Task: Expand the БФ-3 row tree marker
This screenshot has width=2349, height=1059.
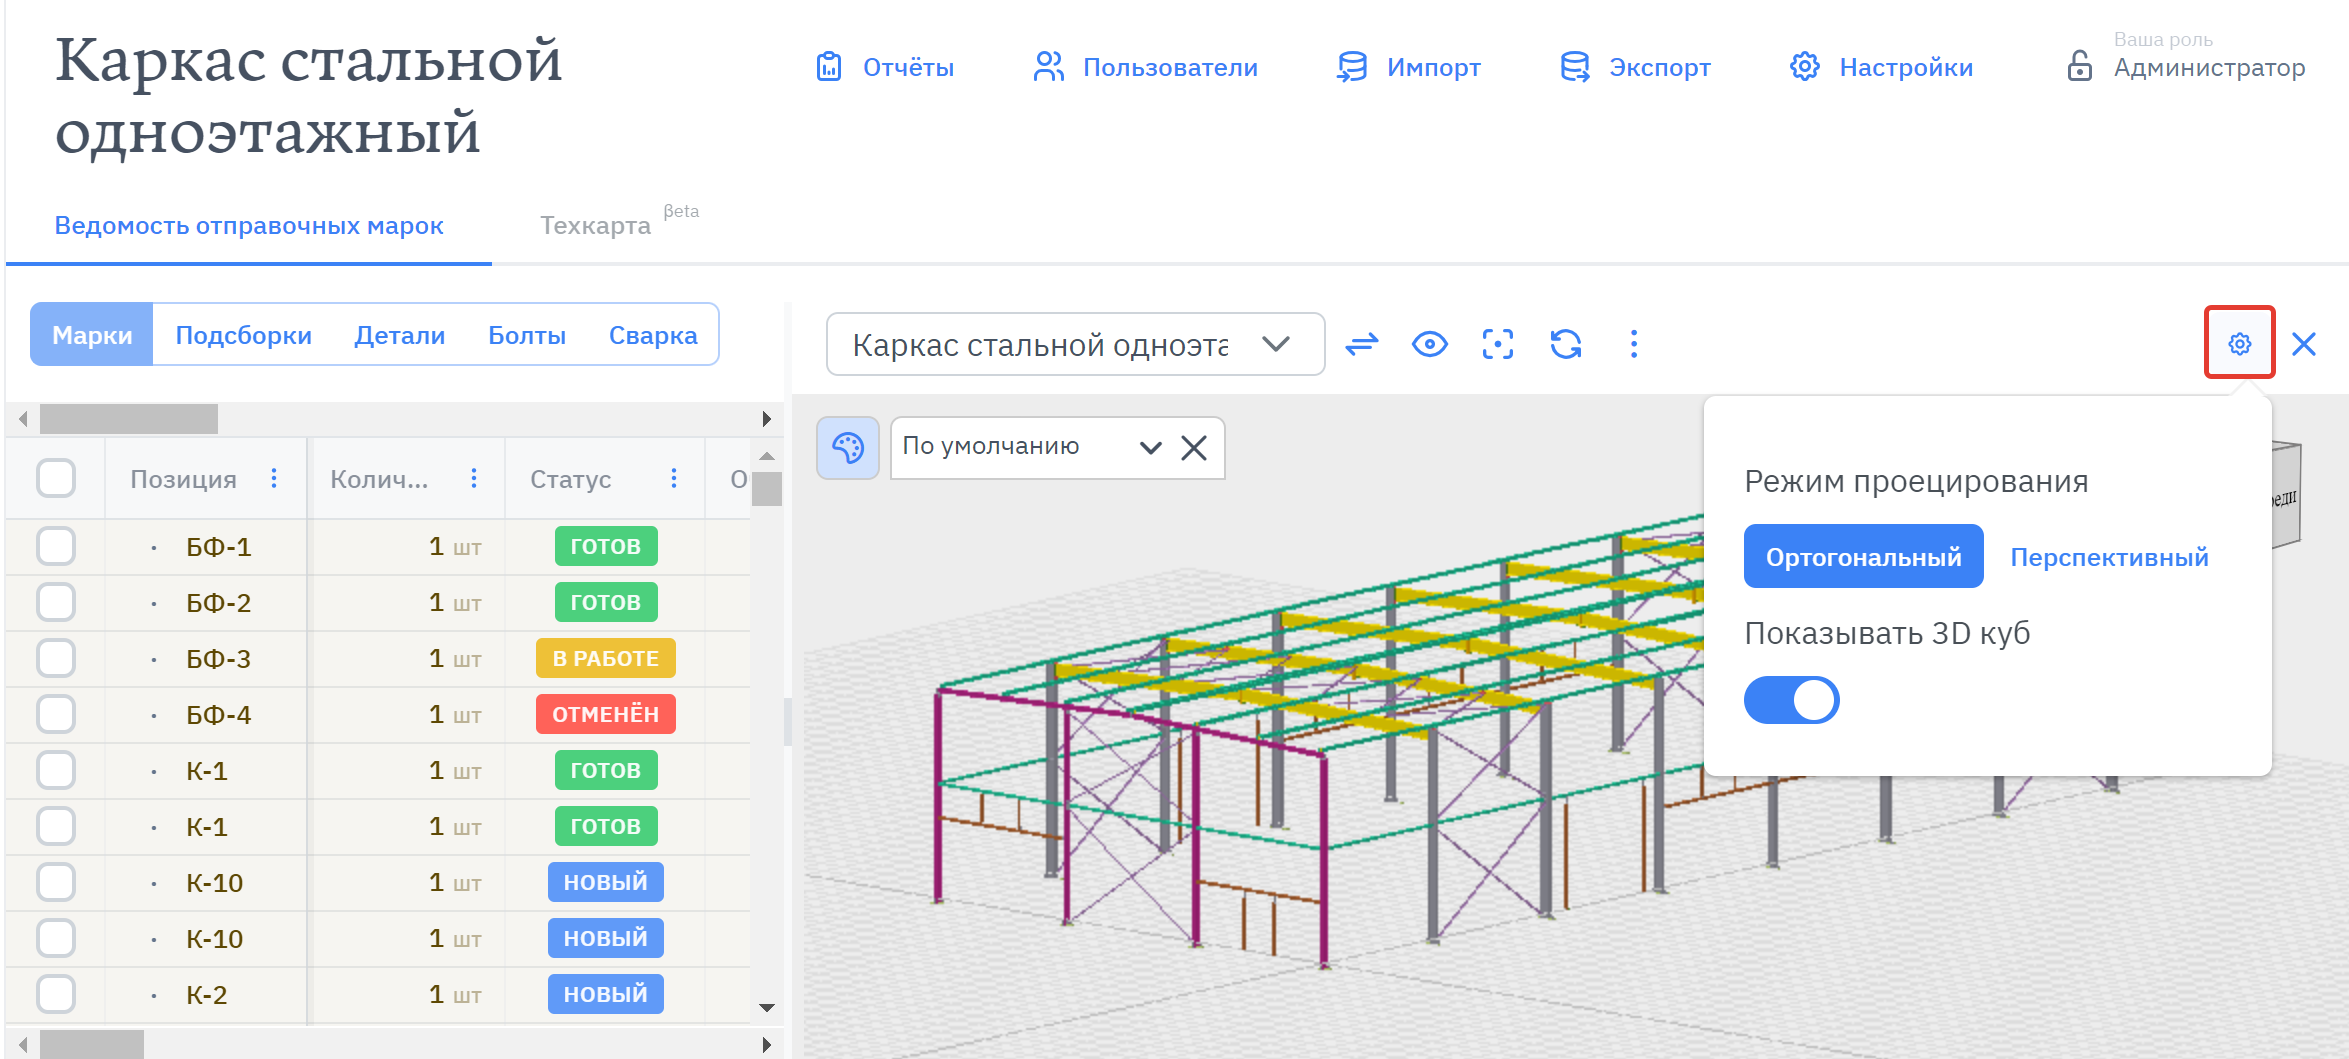Action: click(154, 660)
